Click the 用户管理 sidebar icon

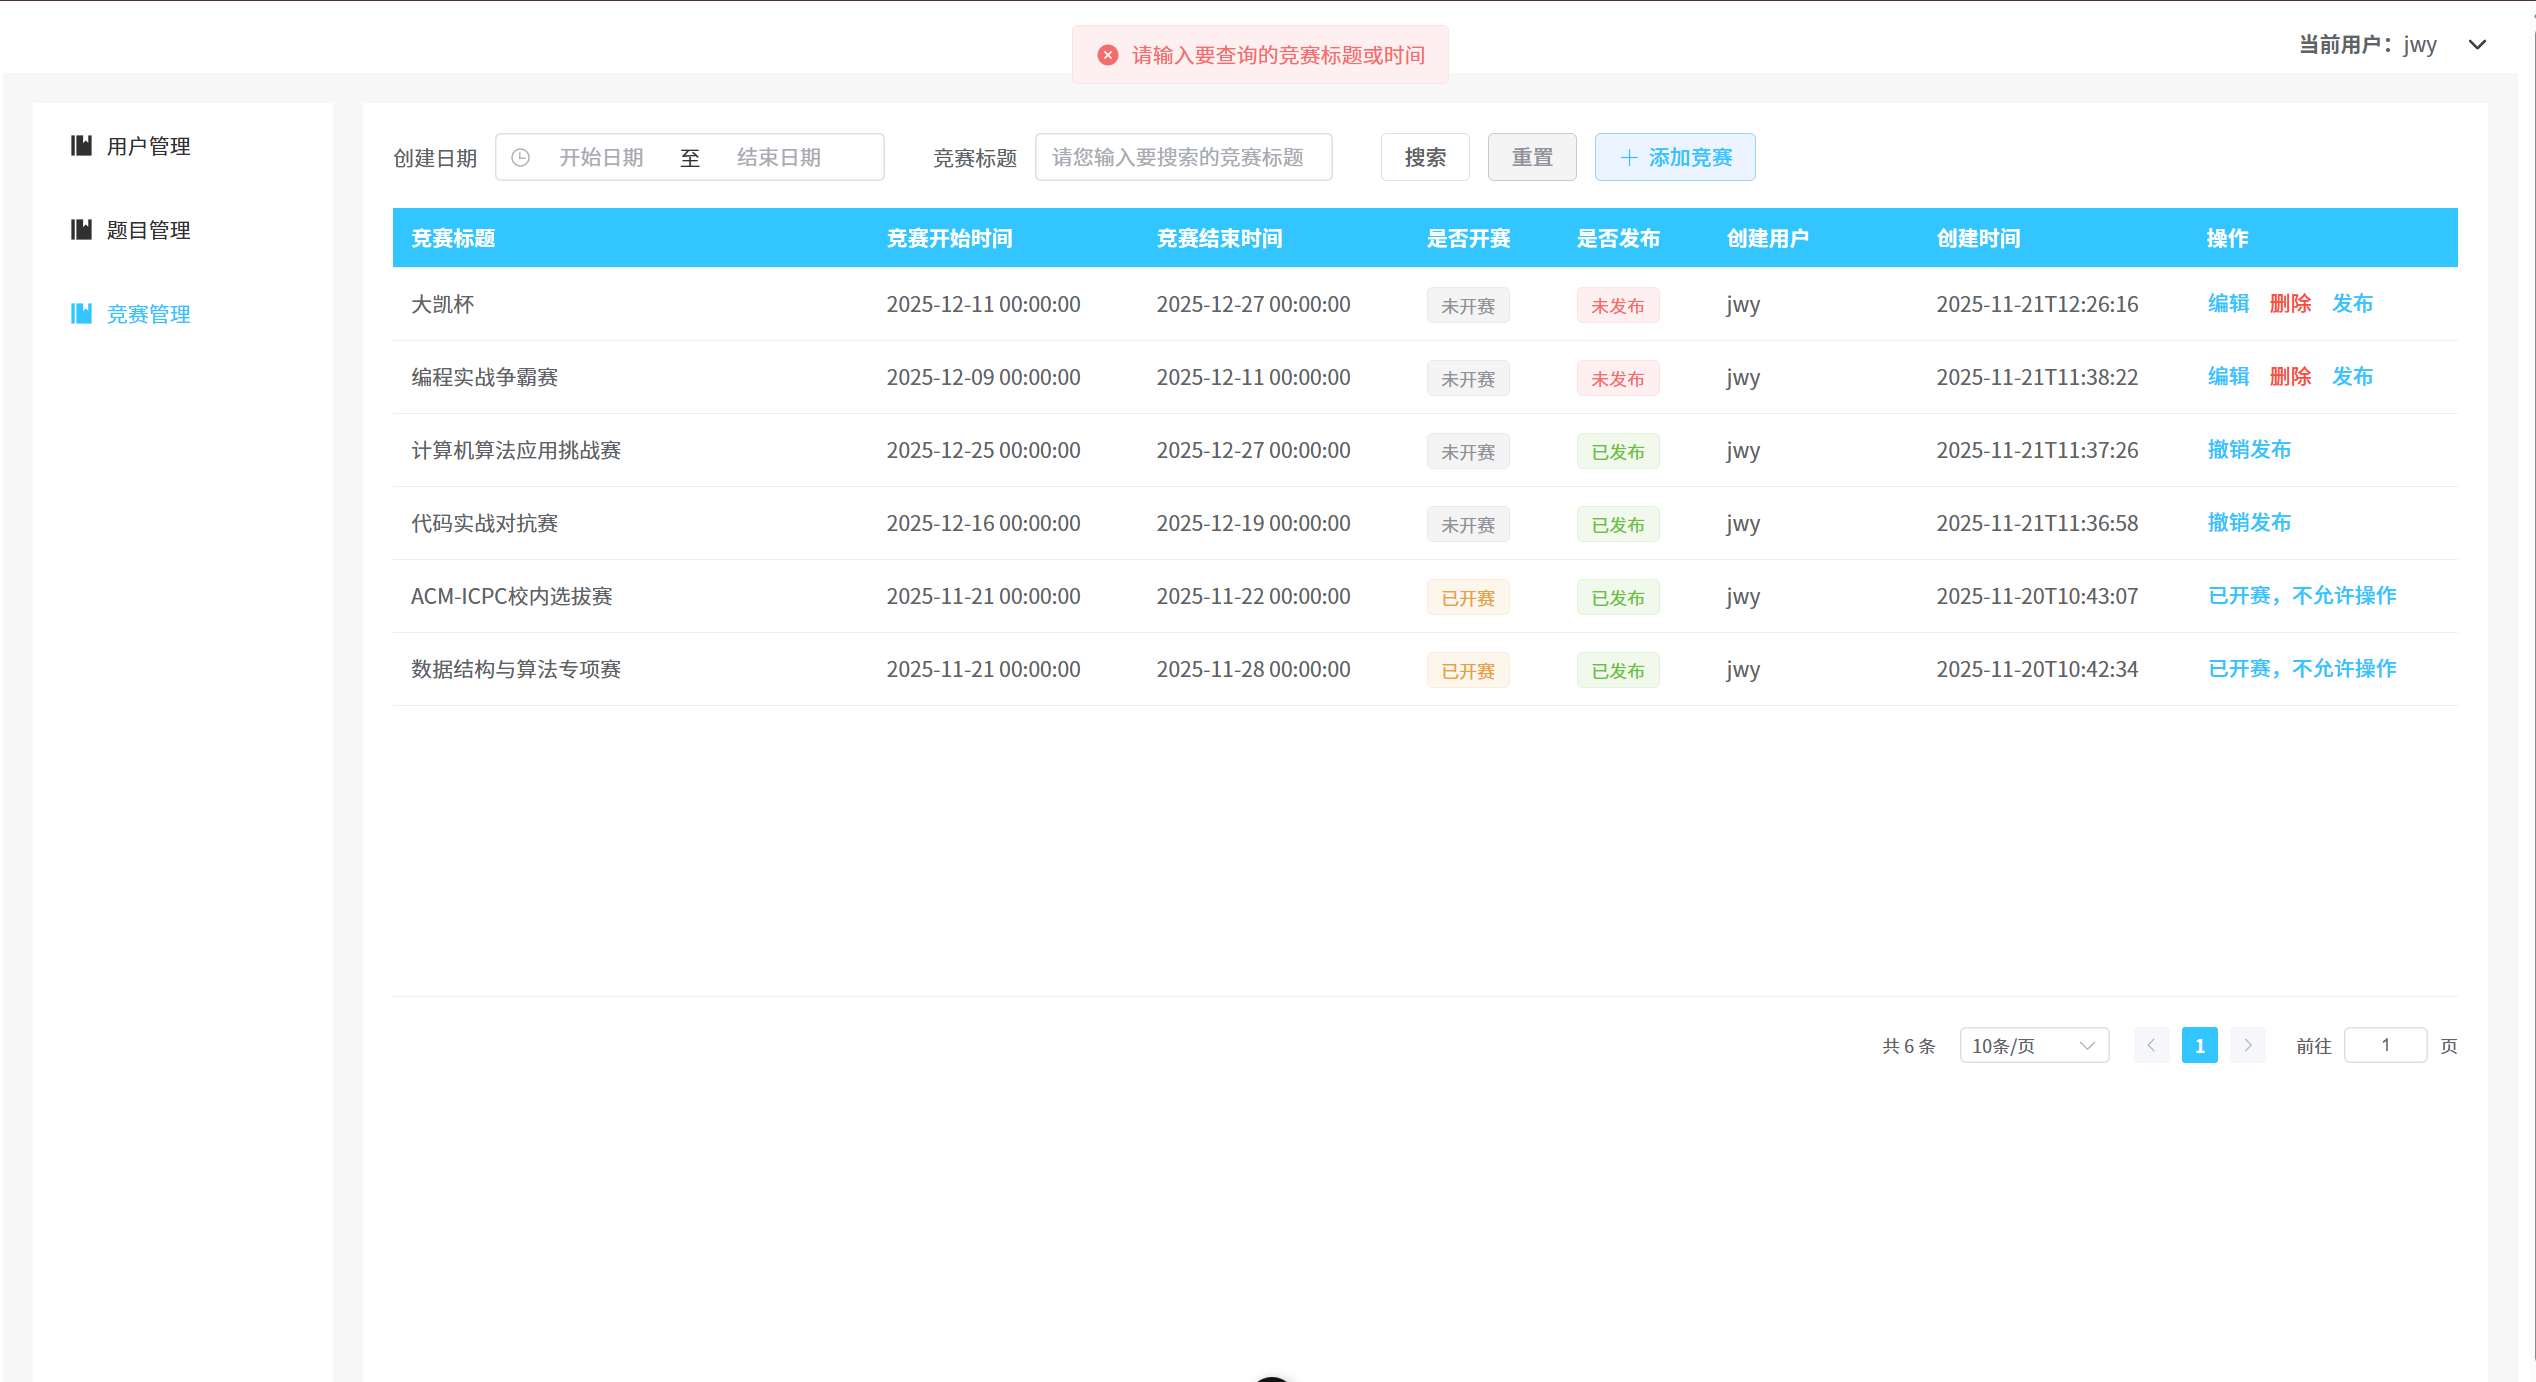click(x=81, y=146)
